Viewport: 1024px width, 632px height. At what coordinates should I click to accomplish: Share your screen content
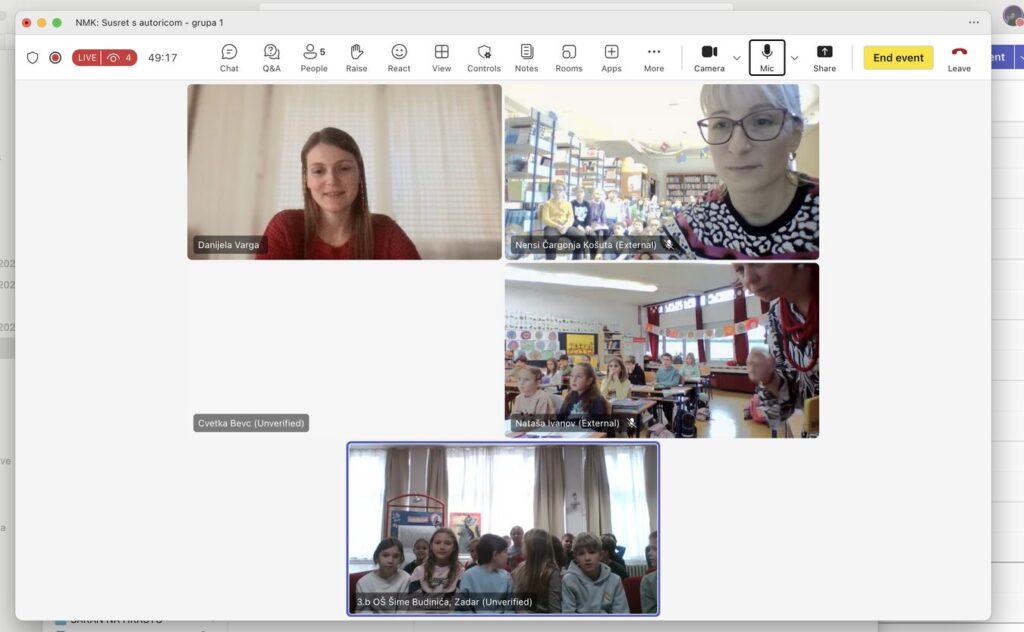pos(824,58)
